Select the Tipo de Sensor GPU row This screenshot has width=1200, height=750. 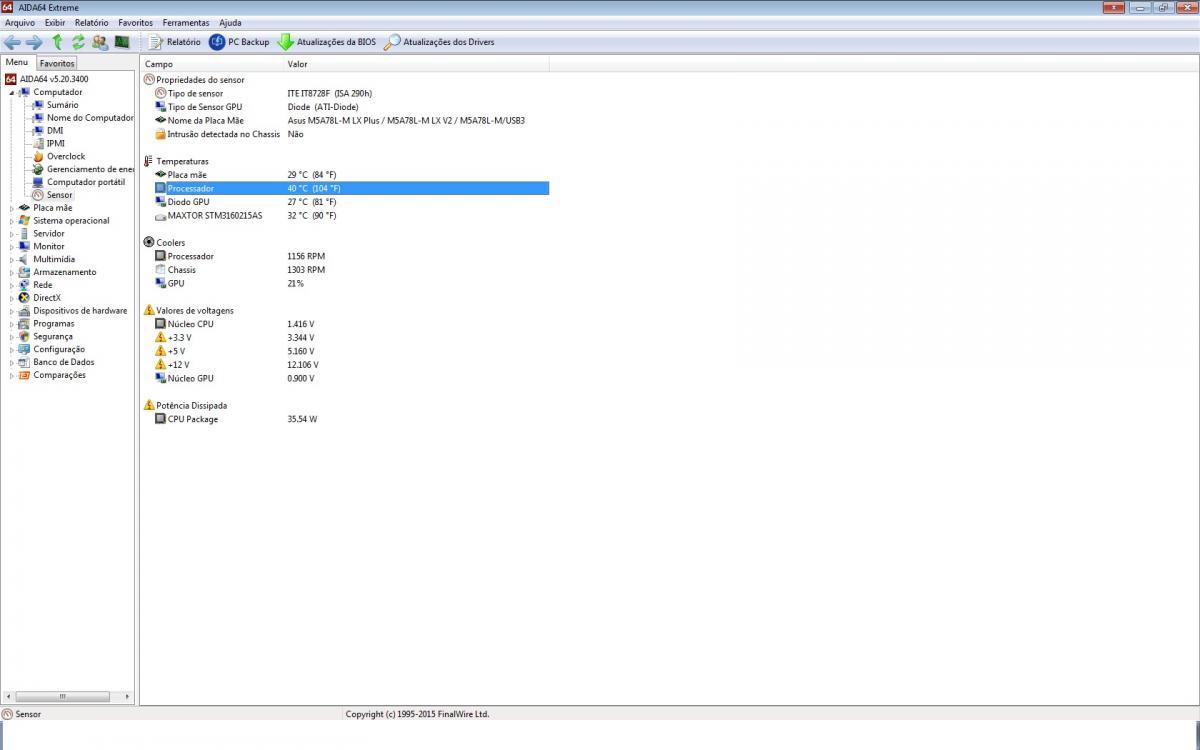pyautogui.click(x=346, y=107)
